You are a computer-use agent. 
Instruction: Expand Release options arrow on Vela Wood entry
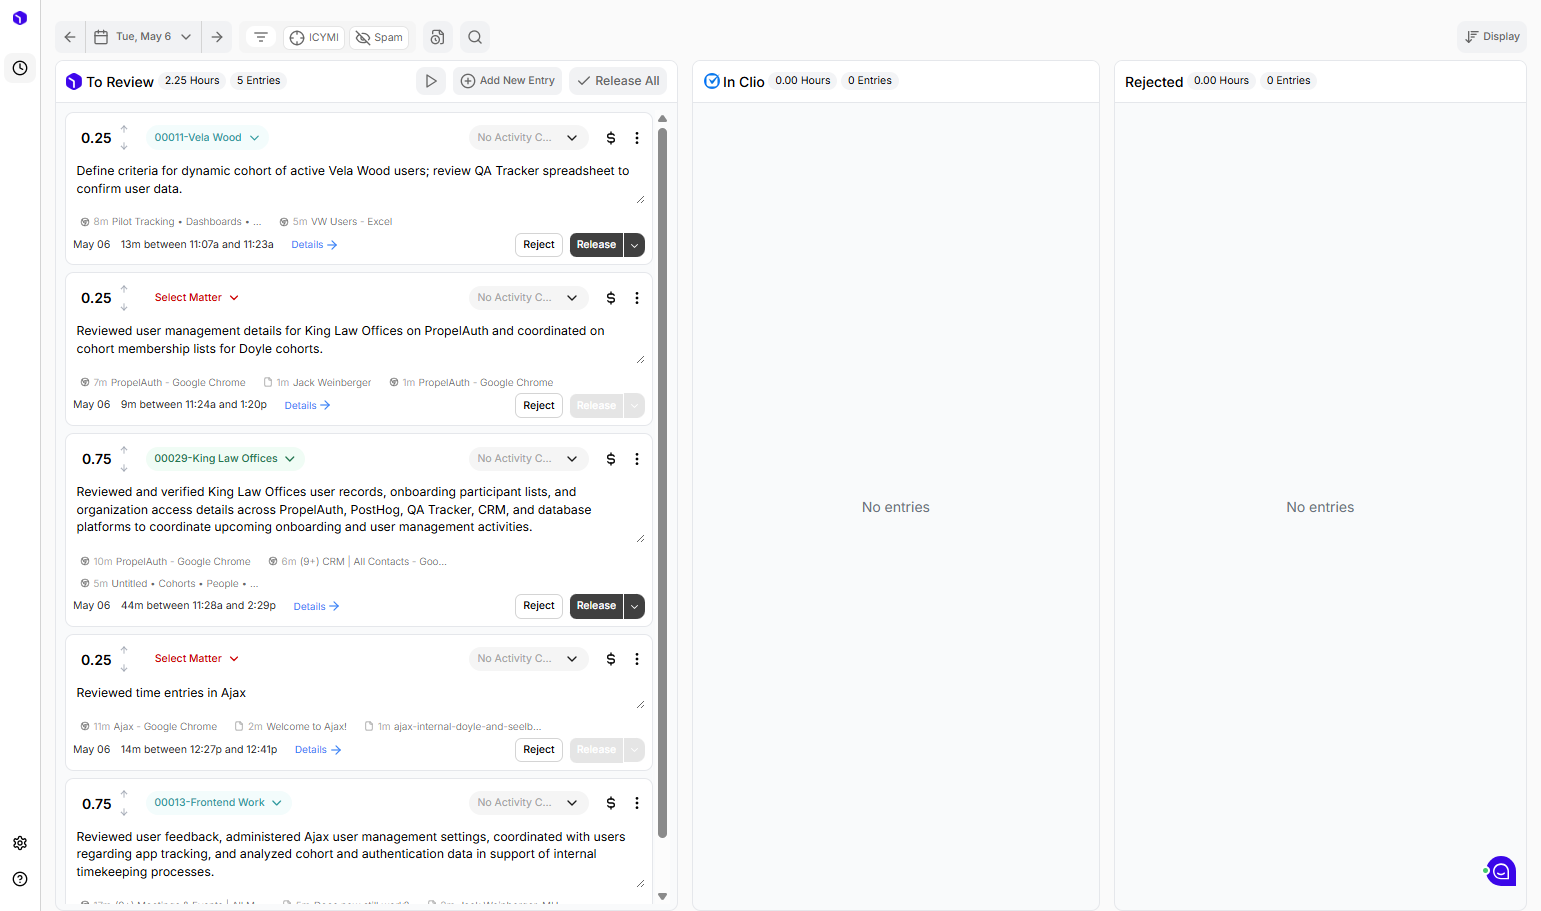pyautogui.click(x=634, y=245)
